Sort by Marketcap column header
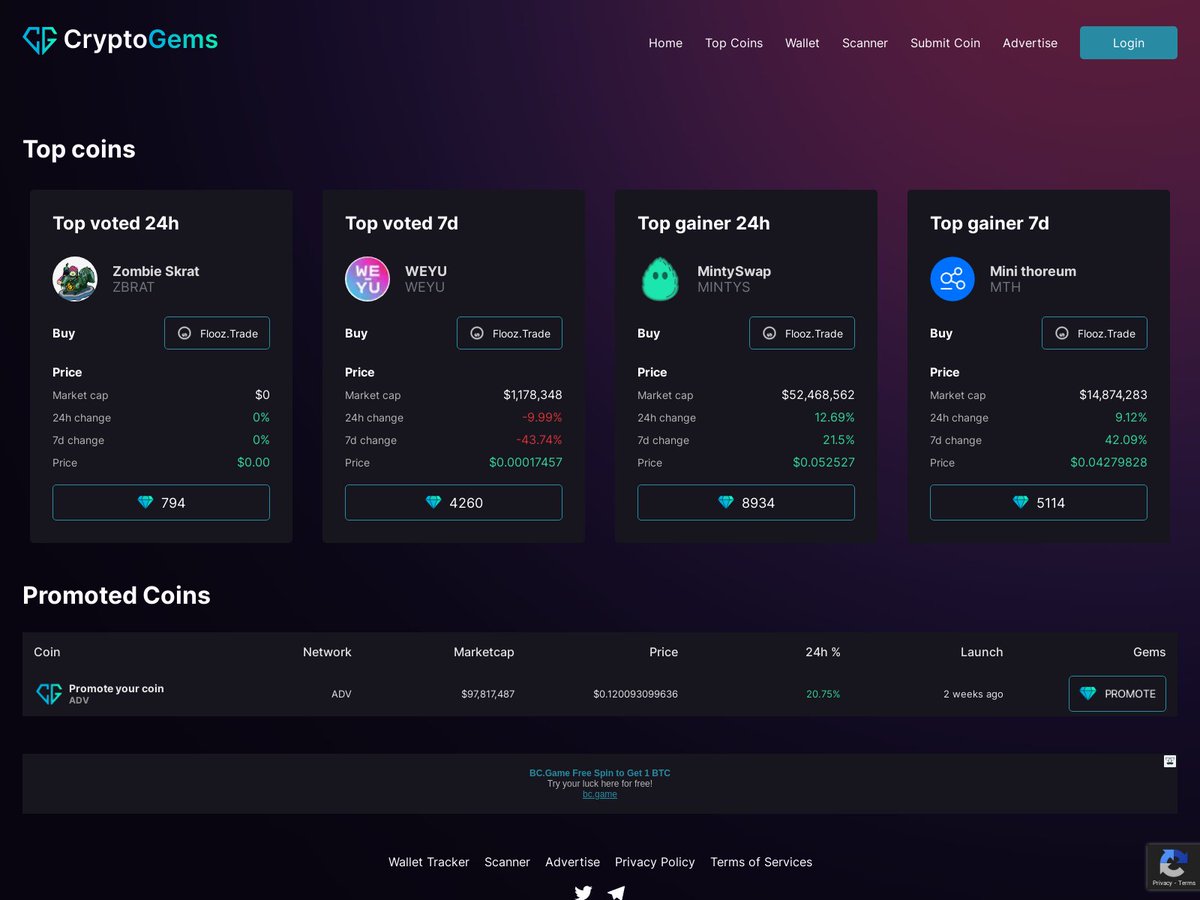 (484, 652)
